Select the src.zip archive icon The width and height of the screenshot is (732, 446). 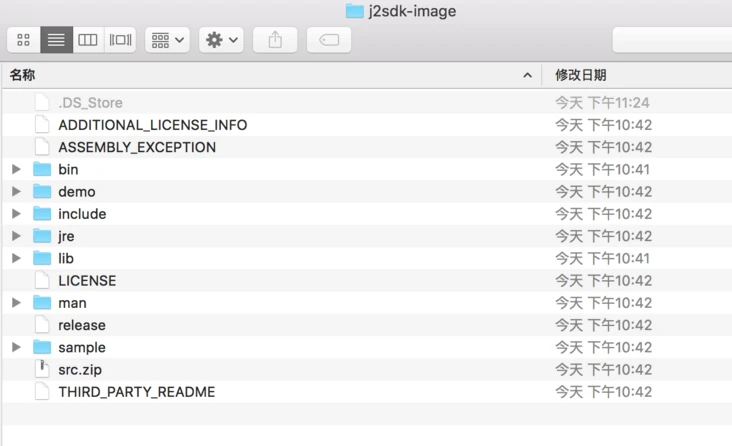pyautogui.click(x=42, y=369)
